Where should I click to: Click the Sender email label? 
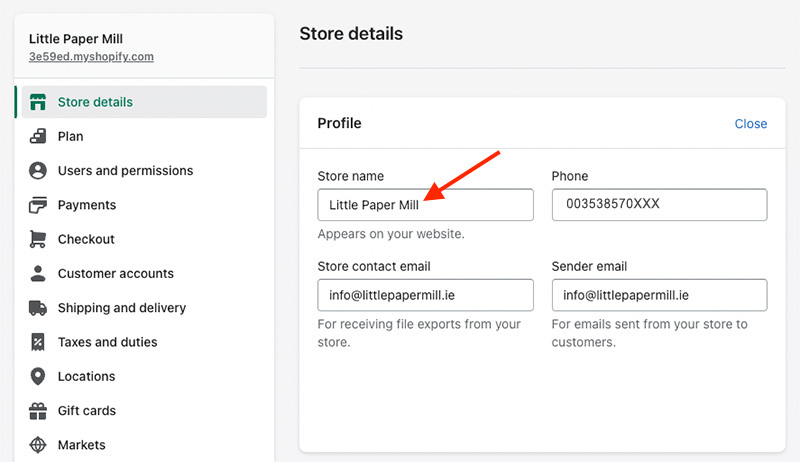pos(589,266)
